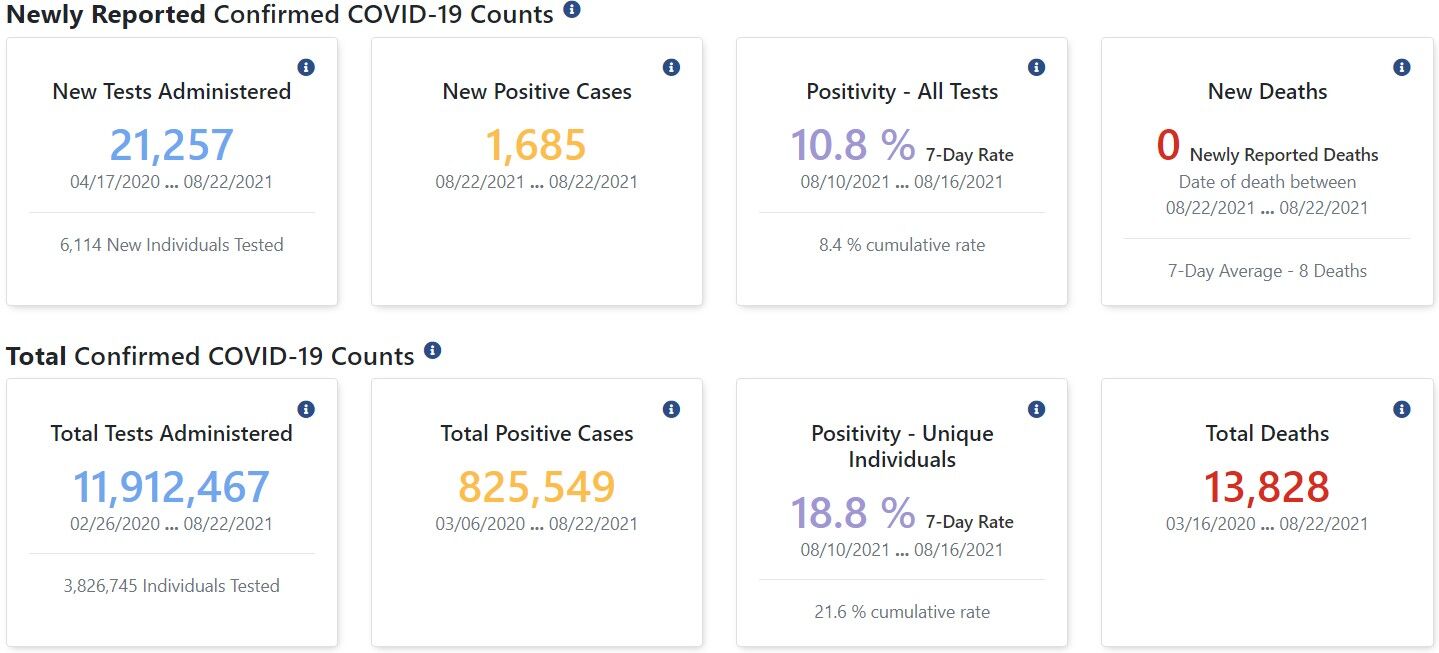Image resolution: width=1439 pixels, height=653 pixels.
Task: Click the Positivity - All Tests info icon
Action: [1036, 67]
